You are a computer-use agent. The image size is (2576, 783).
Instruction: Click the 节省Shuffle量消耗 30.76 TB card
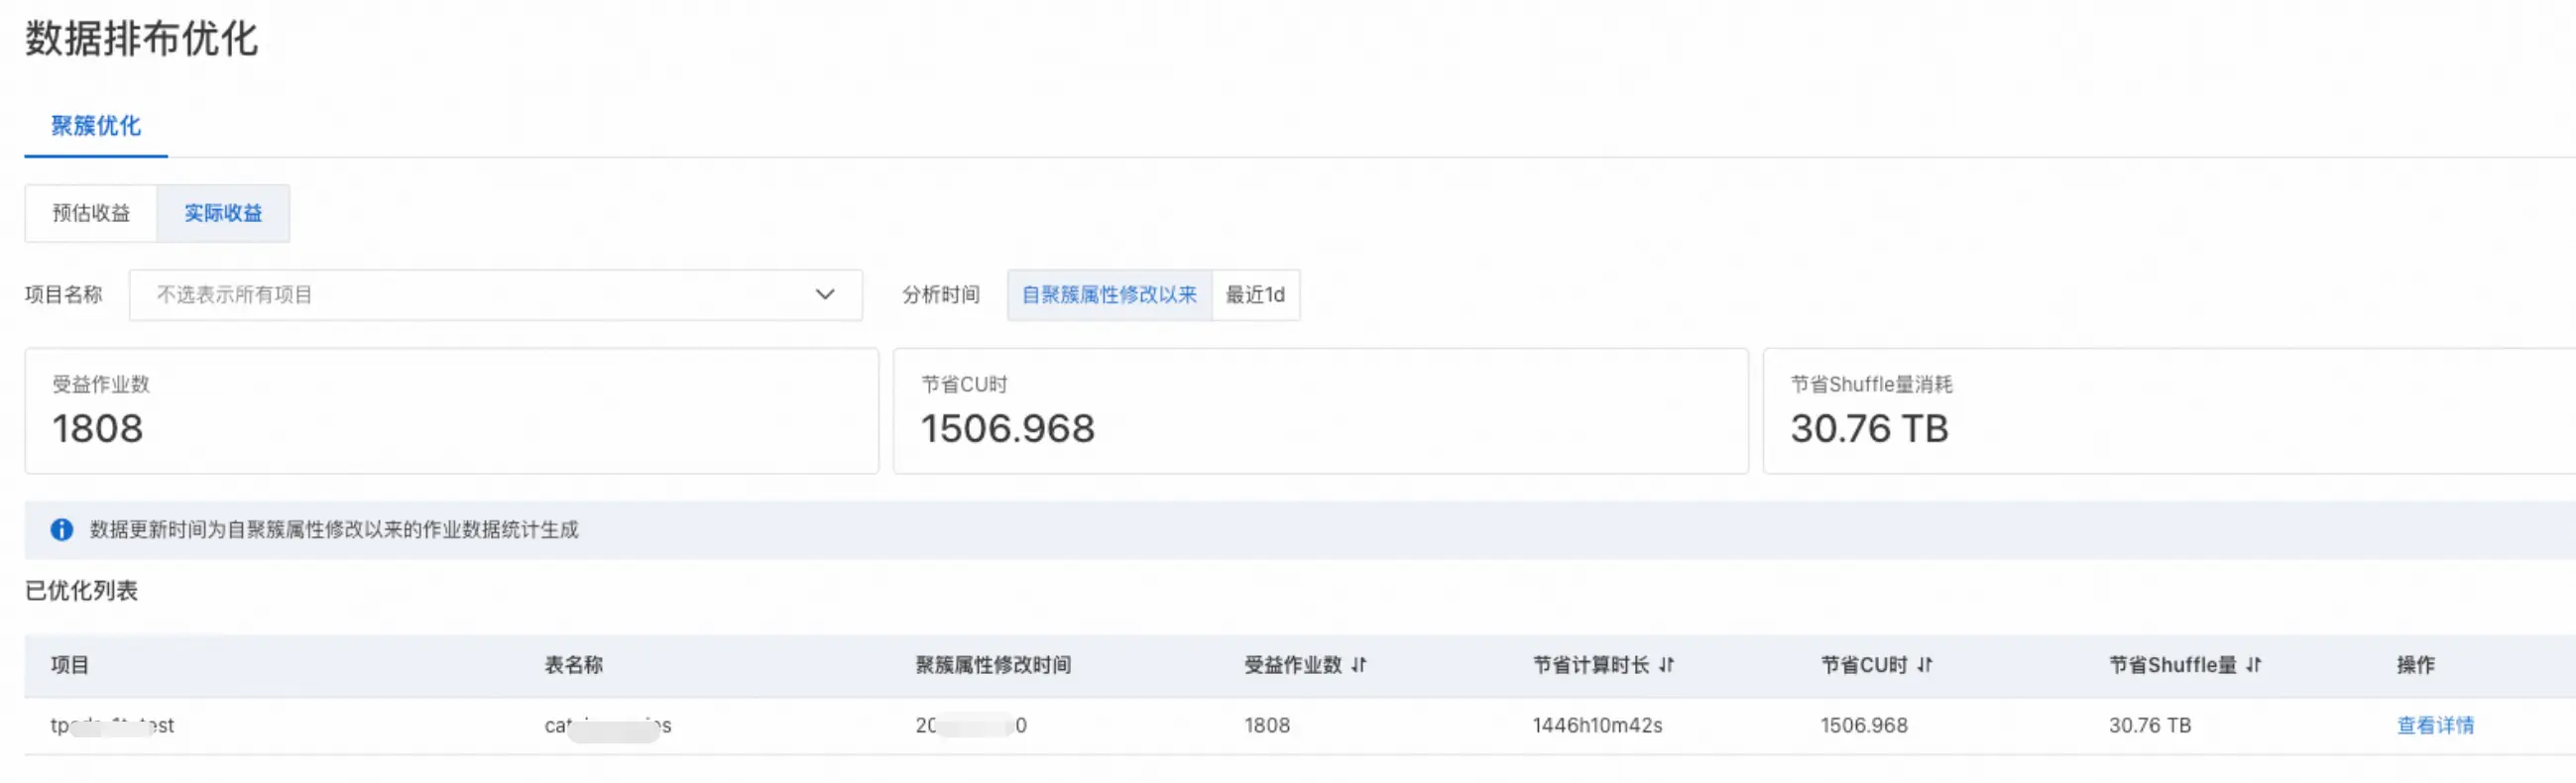pyautogui.click(x=2170, y=411)
